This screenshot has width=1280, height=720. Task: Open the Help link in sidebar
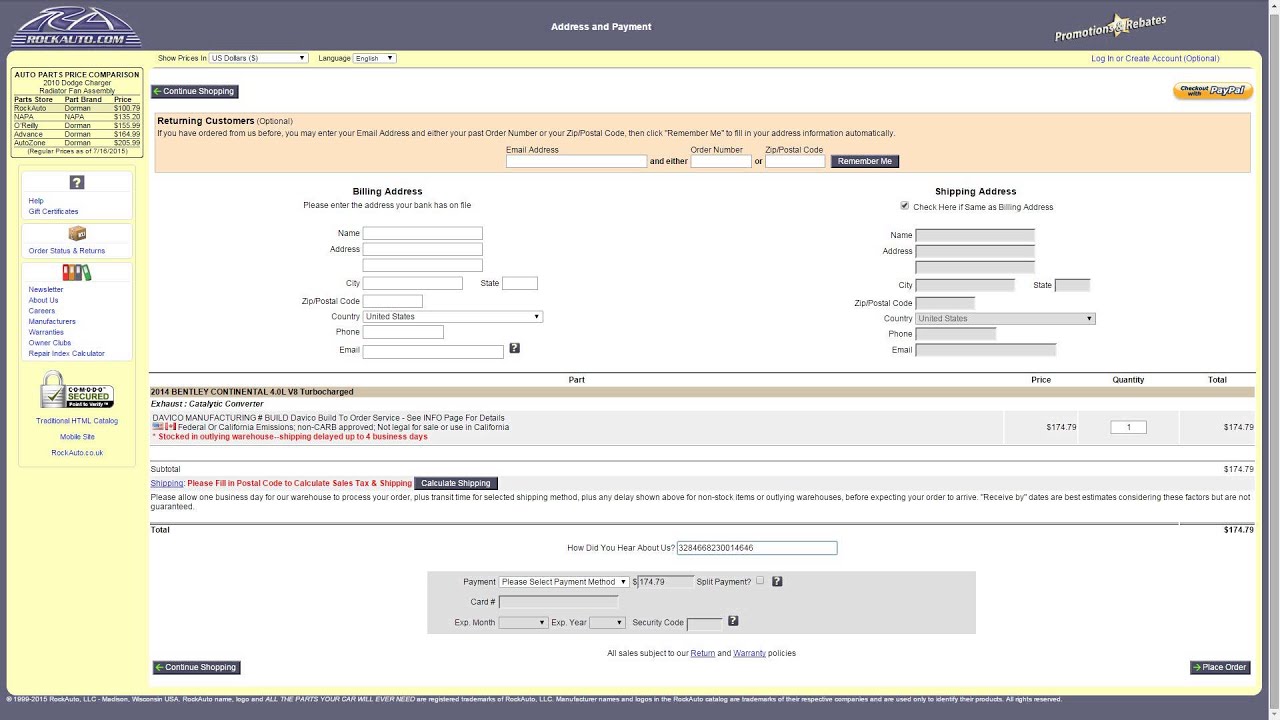click(36, 201)
